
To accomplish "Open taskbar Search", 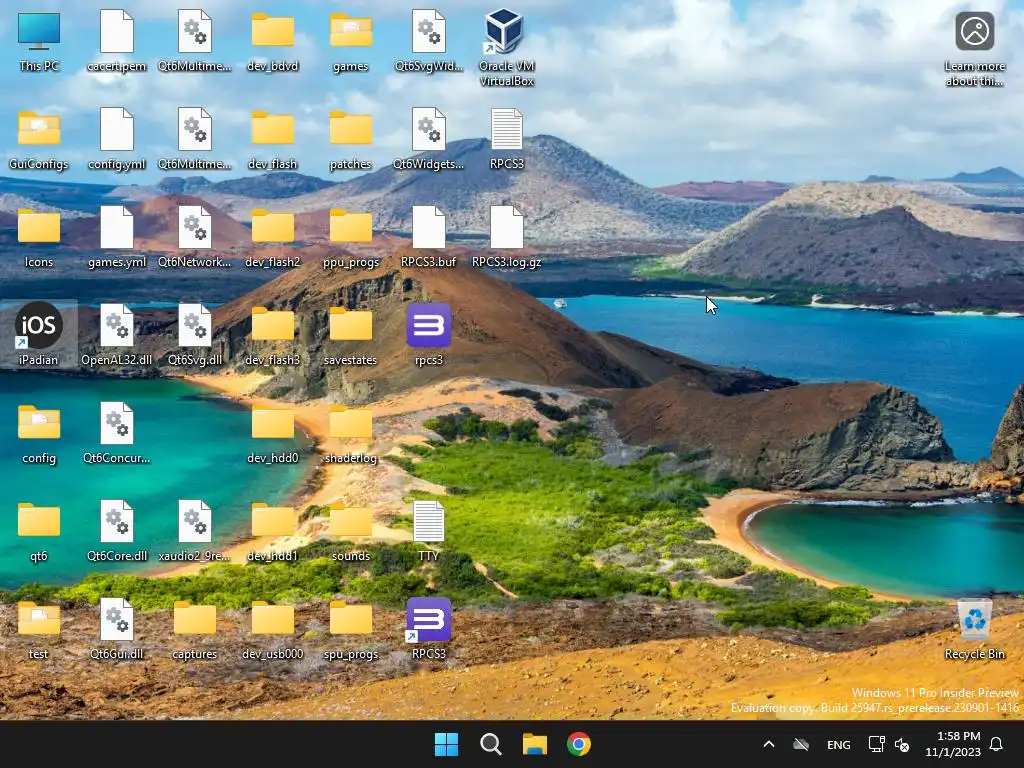I will 490,744.
